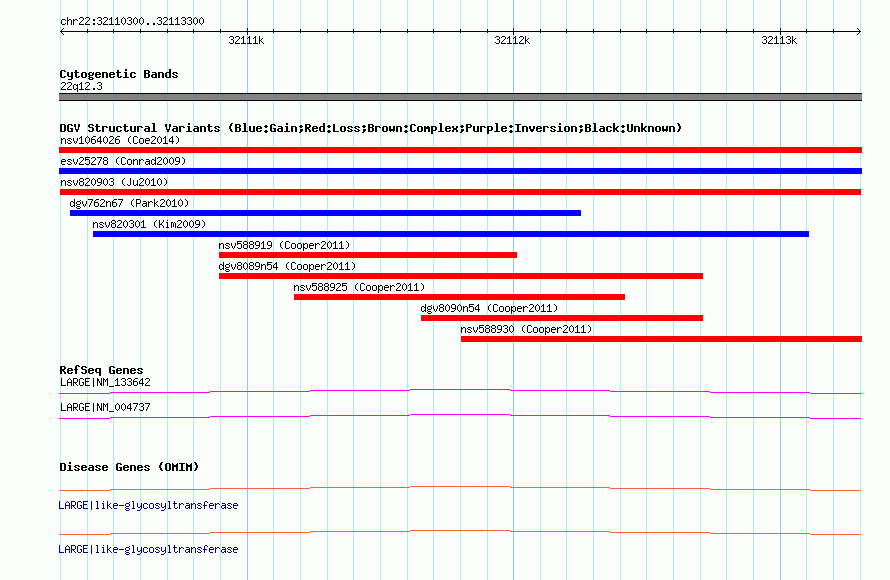Viewport: 890px width, 580px height.
Task: Click the nsv820301 (Kim2009) label
Action: (x=149, y=224)
